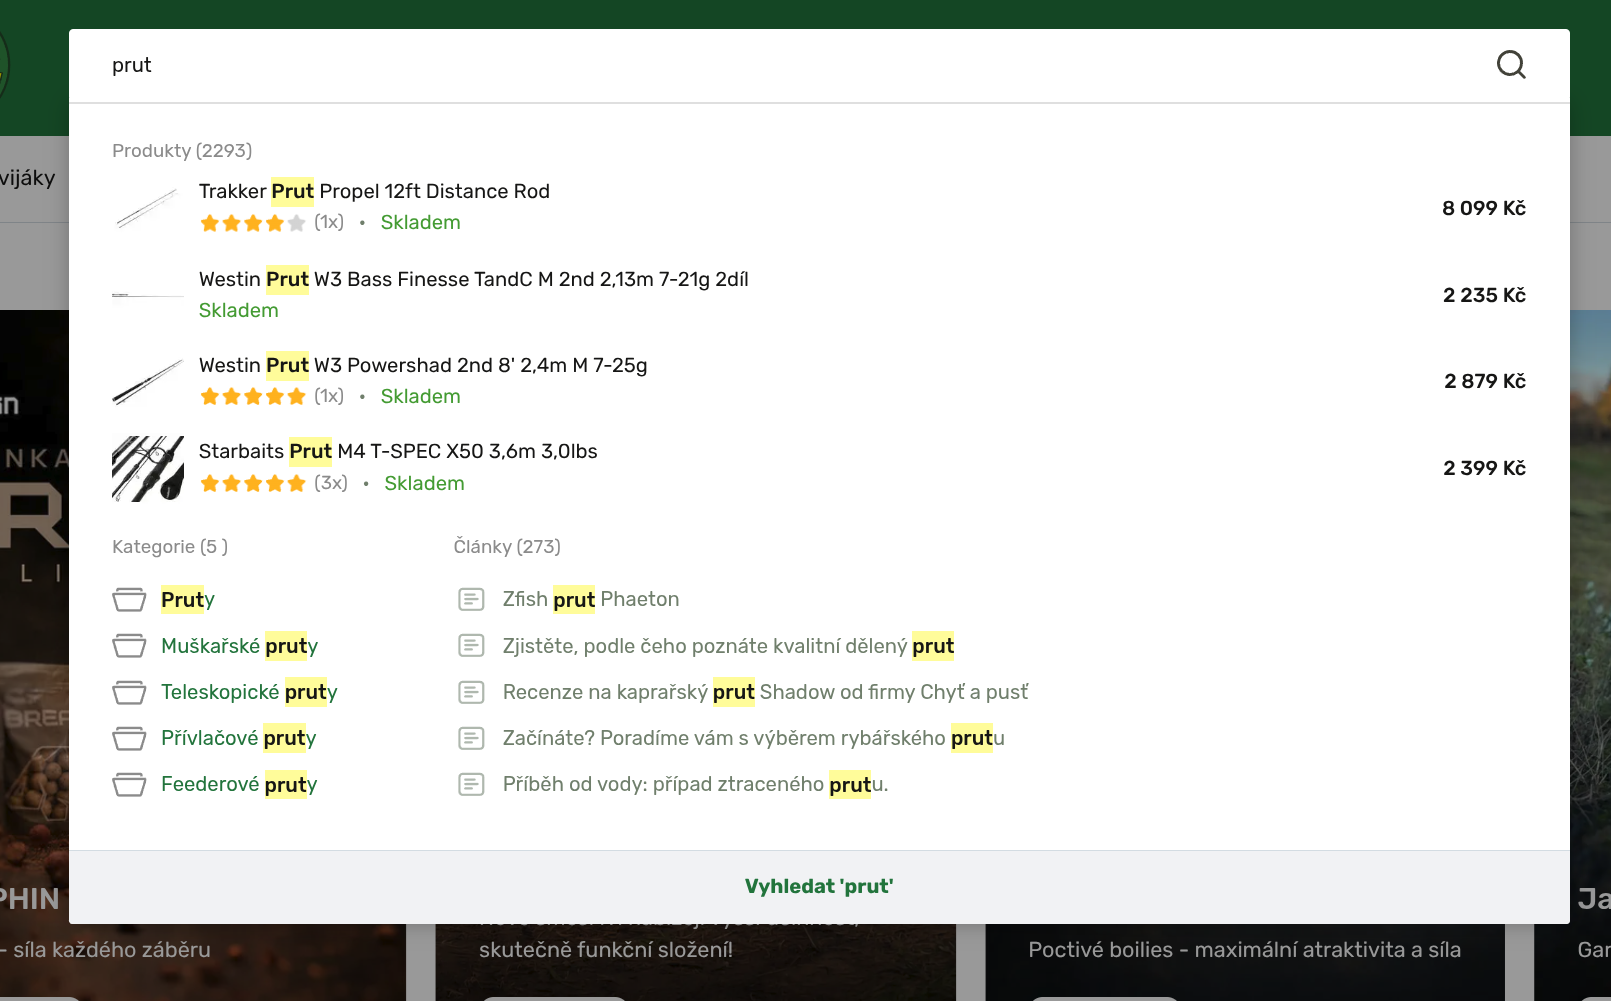Click the Trakker Propel rod thumbnail
1611x1001 pixels.
point(148,208)
